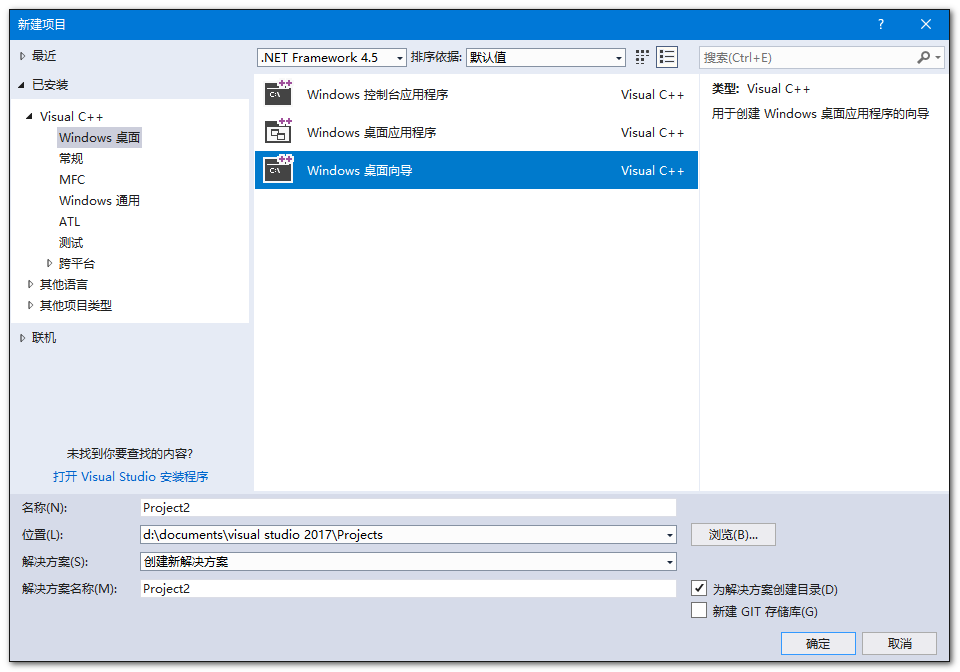Switch to list view mode

667,57
